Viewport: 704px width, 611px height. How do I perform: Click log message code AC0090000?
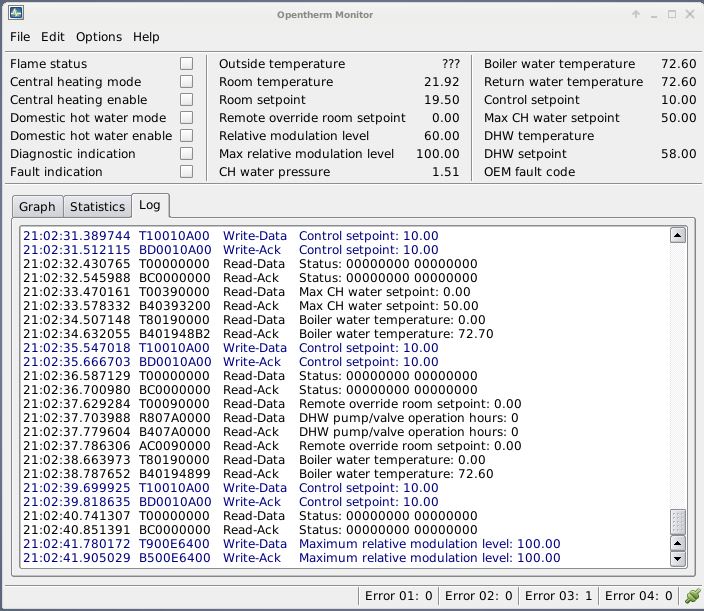click(175, 446)
